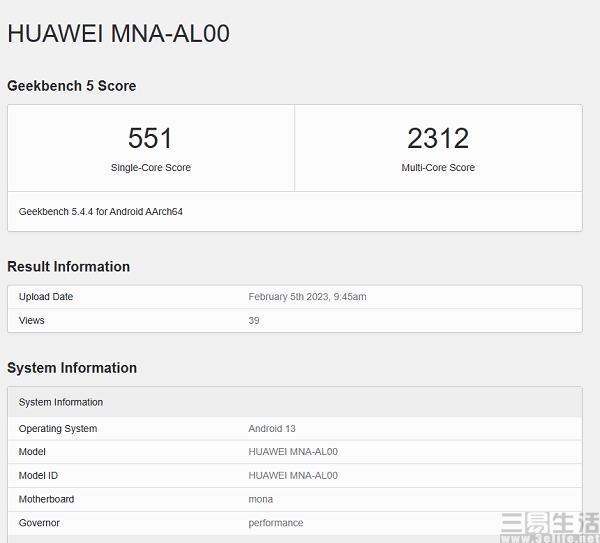The height and width of the screenshot is (543, 600).
Task: Click the Views row label
Action: [32, 321]
